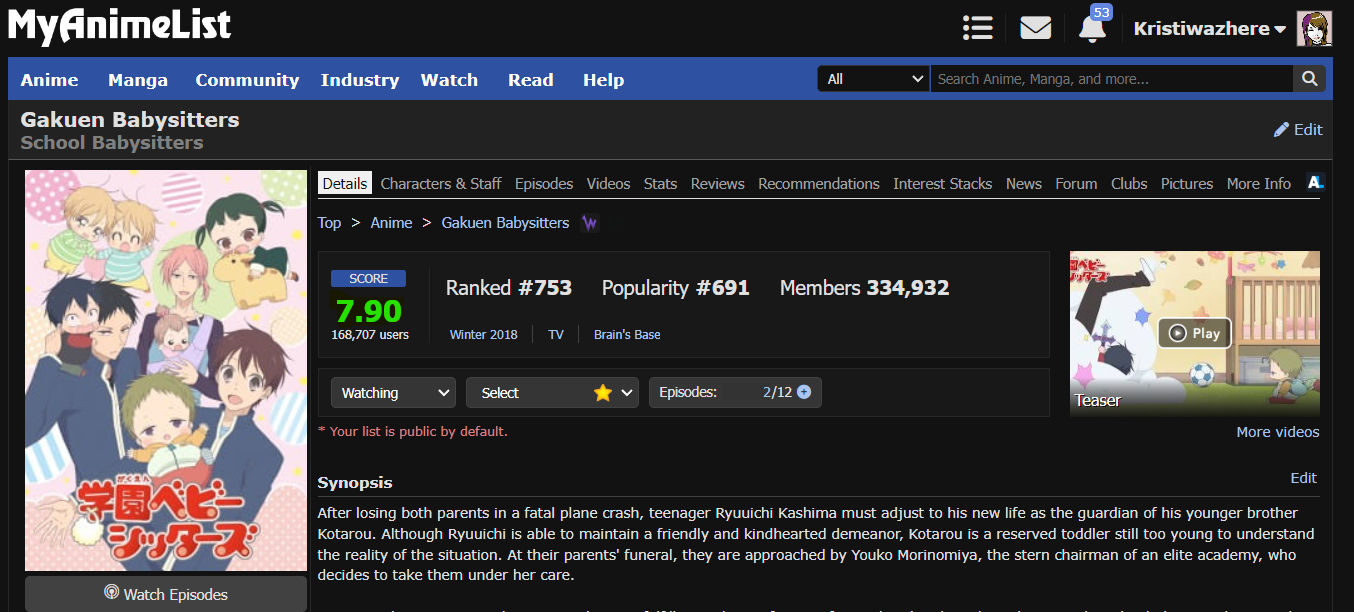Open the Help menu
This screenshot has height=612, width=1354.
(x=603, y=80)
